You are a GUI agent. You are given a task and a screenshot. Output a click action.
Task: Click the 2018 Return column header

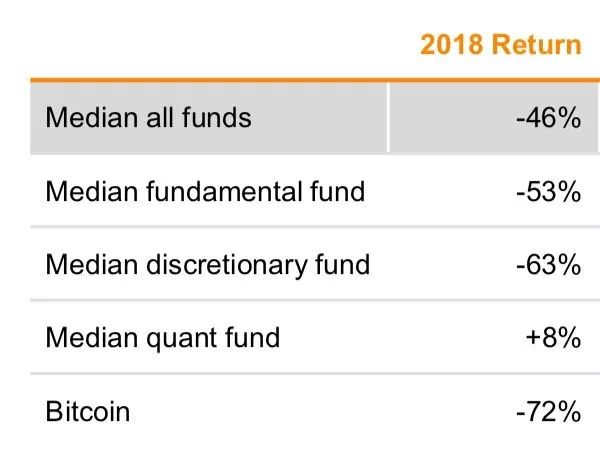501,45
